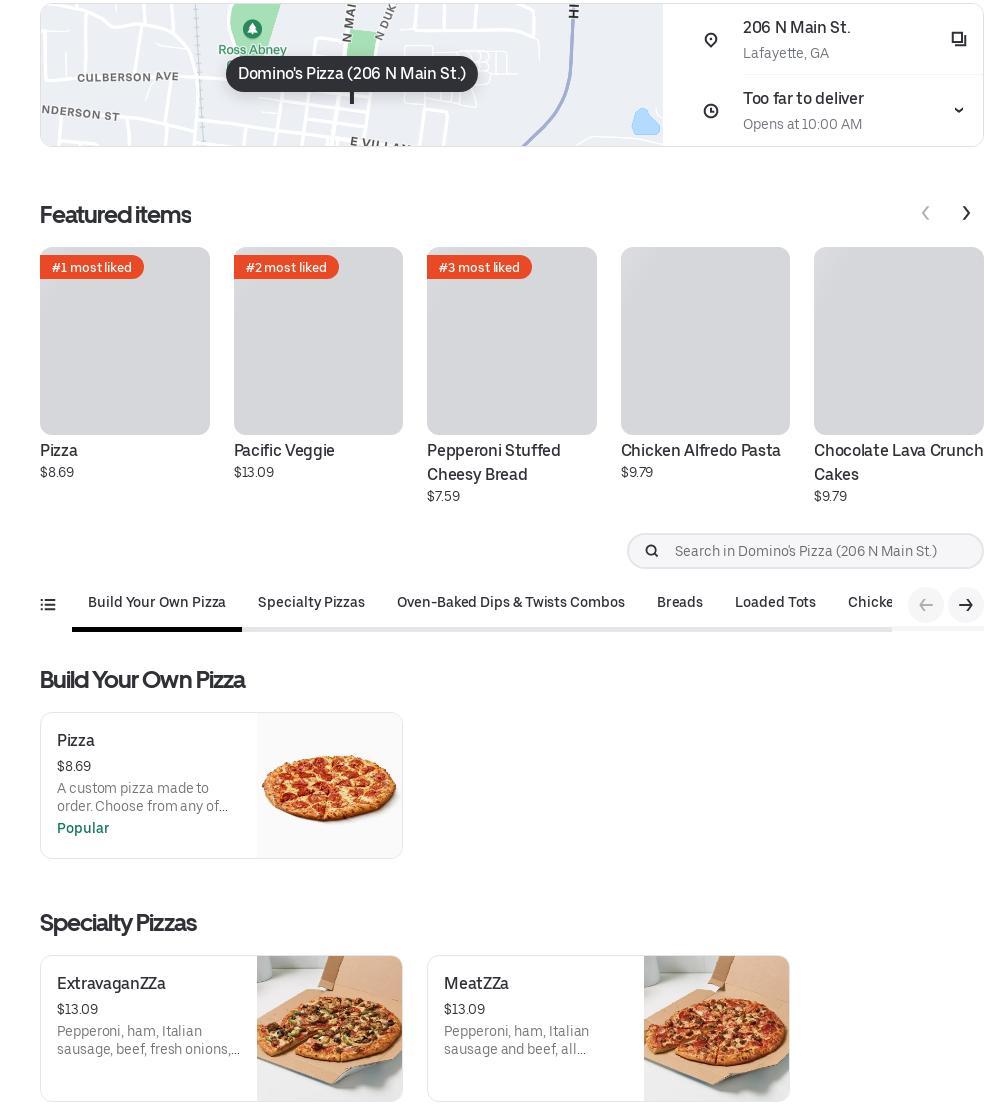Go to the Loaded Tots tab
This screenshot has height=1118, width=1004.
775,602
